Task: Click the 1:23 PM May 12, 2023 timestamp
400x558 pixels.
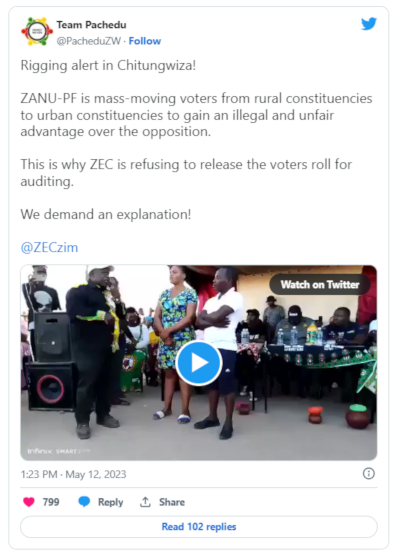Action: pos(73,474)
